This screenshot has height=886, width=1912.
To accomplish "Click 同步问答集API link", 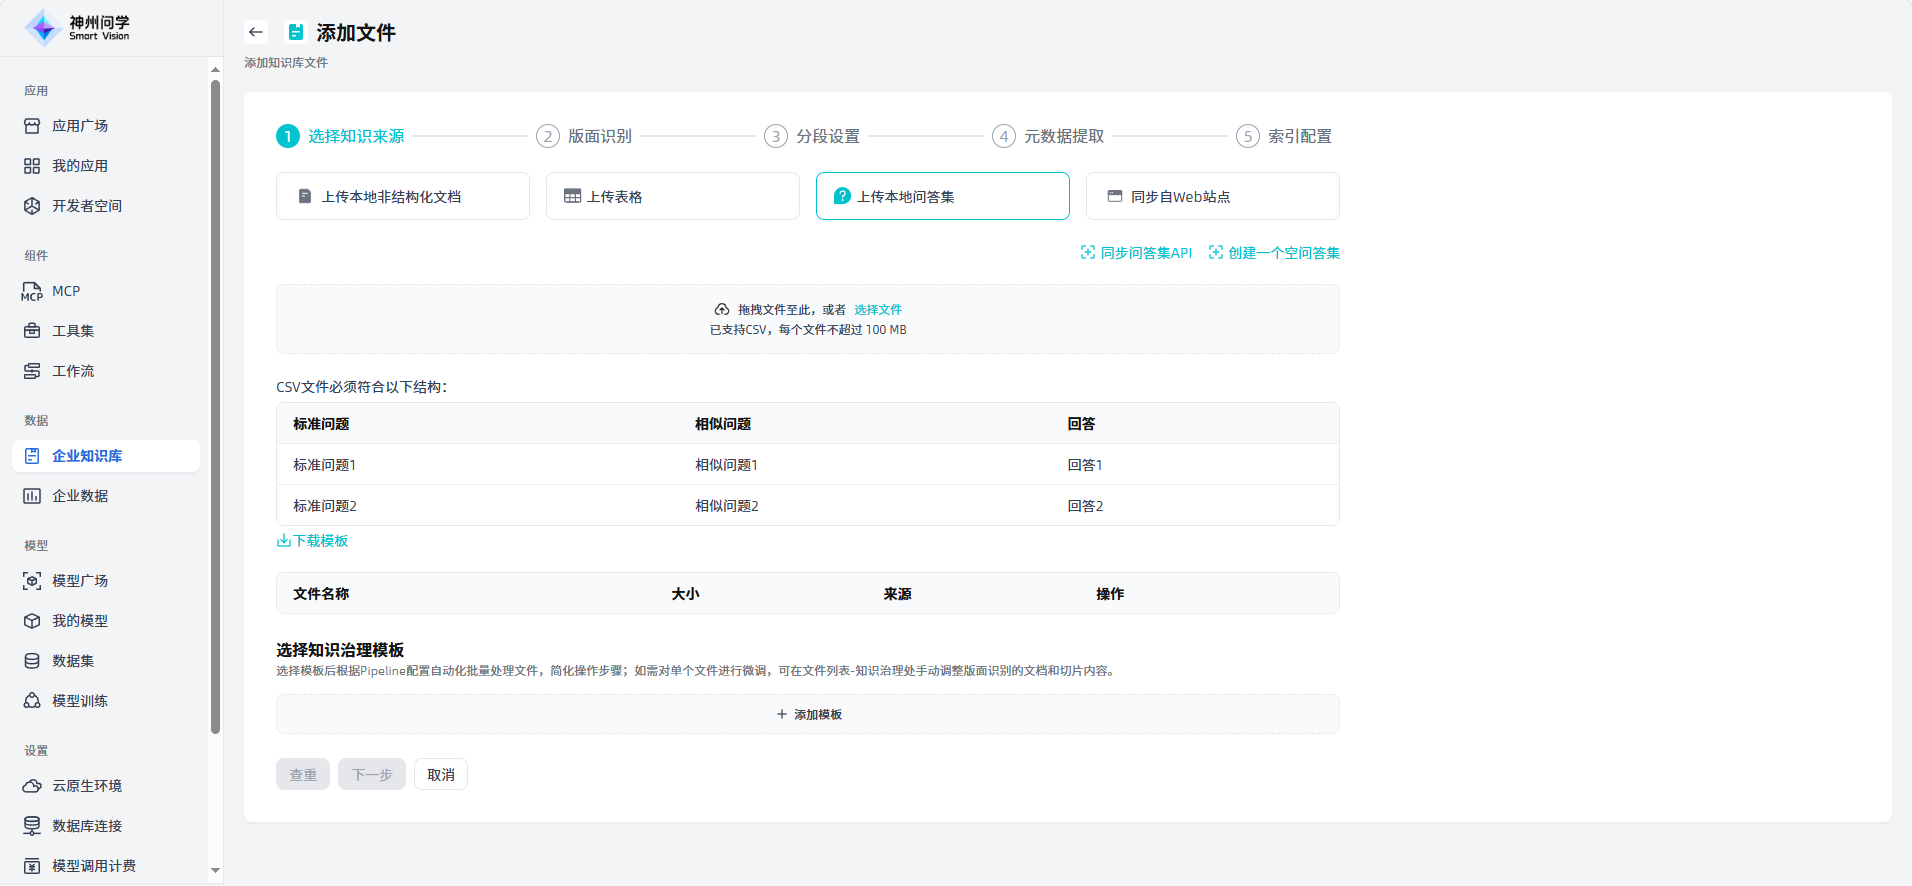I will [x=1137, y=253].
